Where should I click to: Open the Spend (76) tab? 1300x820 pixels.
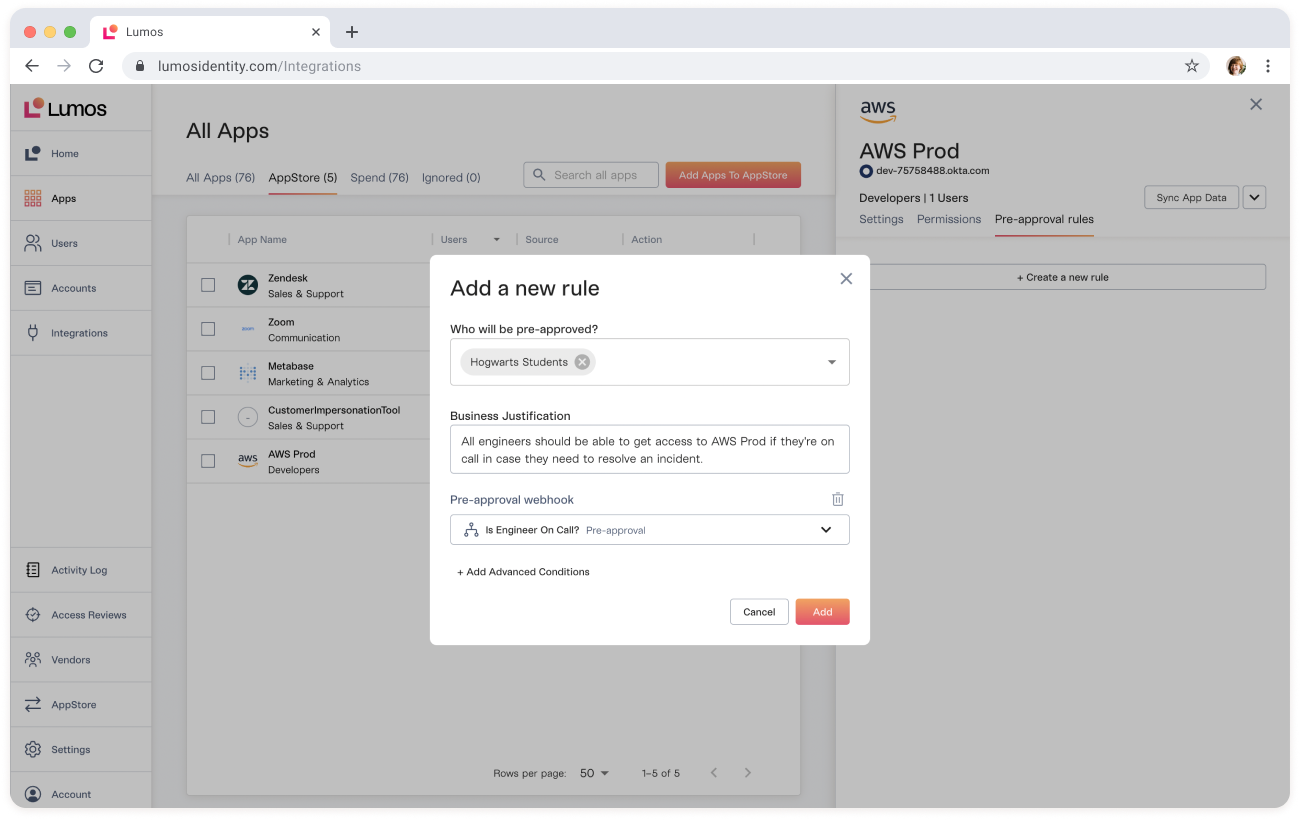coord(379,178)
